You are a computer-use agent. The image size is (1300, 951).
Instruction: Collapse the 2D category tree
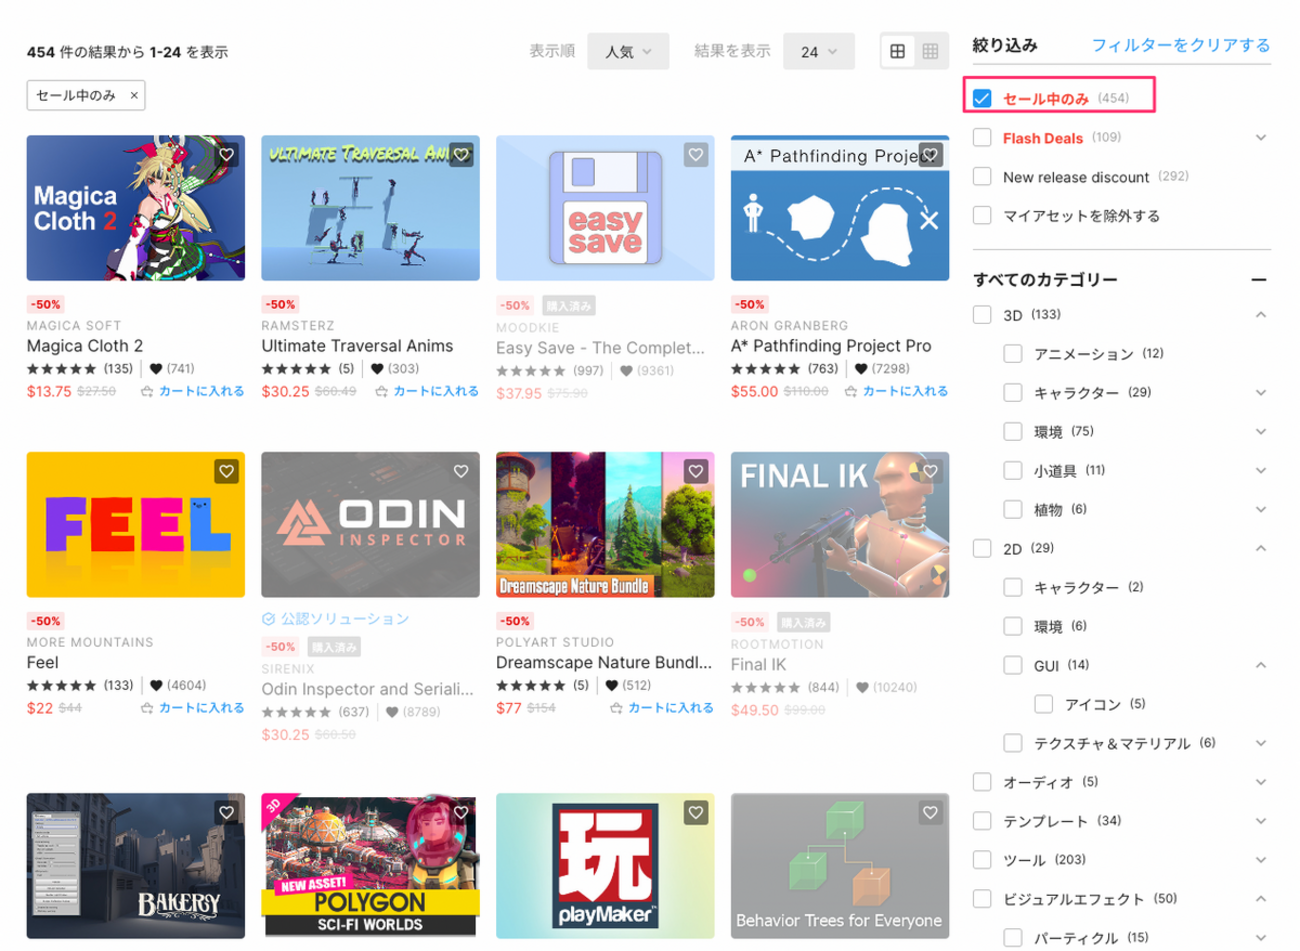click(x=1261, y=548)
